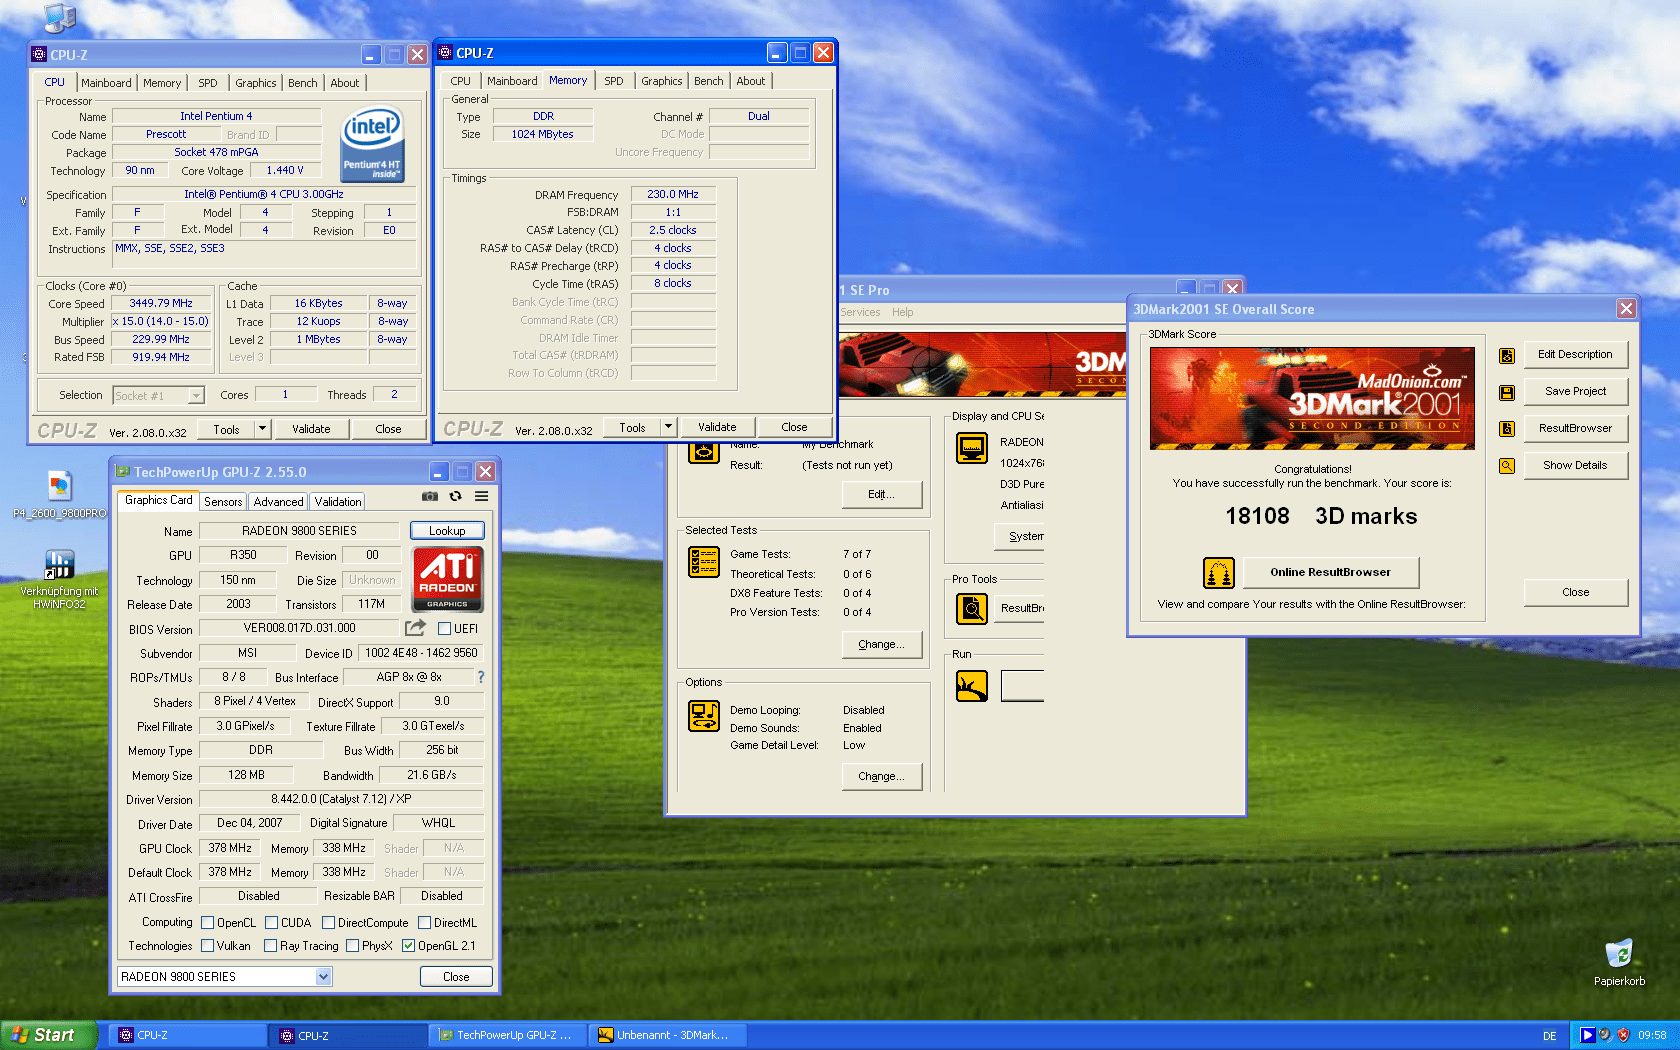Open the HWiNFO32 shortcut on desktop

pos(60,580)
